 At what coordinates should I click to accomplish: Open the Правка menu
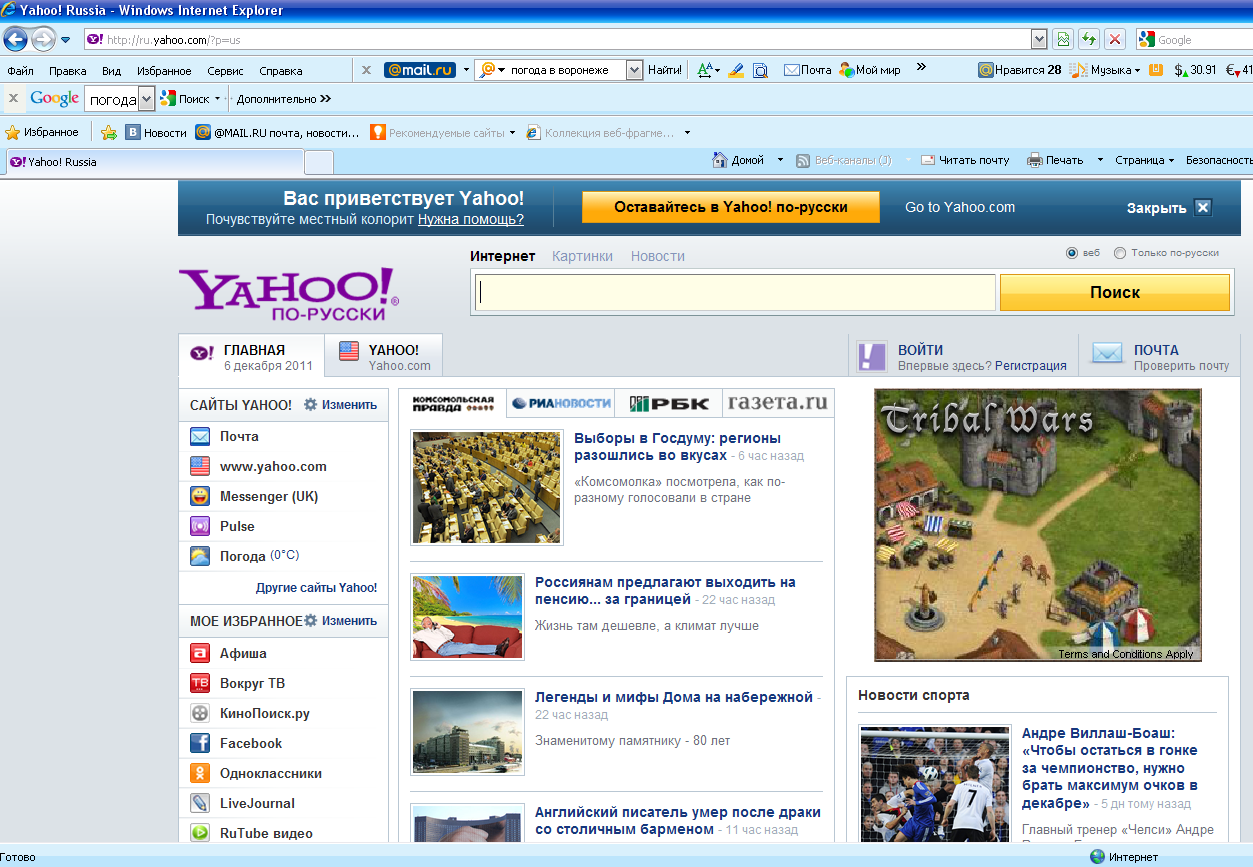tap(67, 71)
